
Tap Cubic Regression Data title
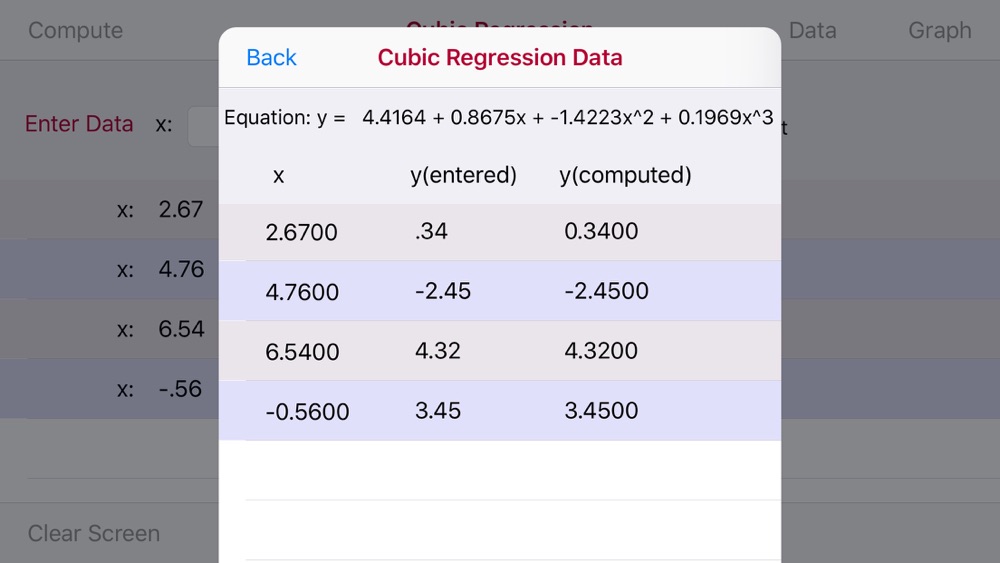coord(500,57)
